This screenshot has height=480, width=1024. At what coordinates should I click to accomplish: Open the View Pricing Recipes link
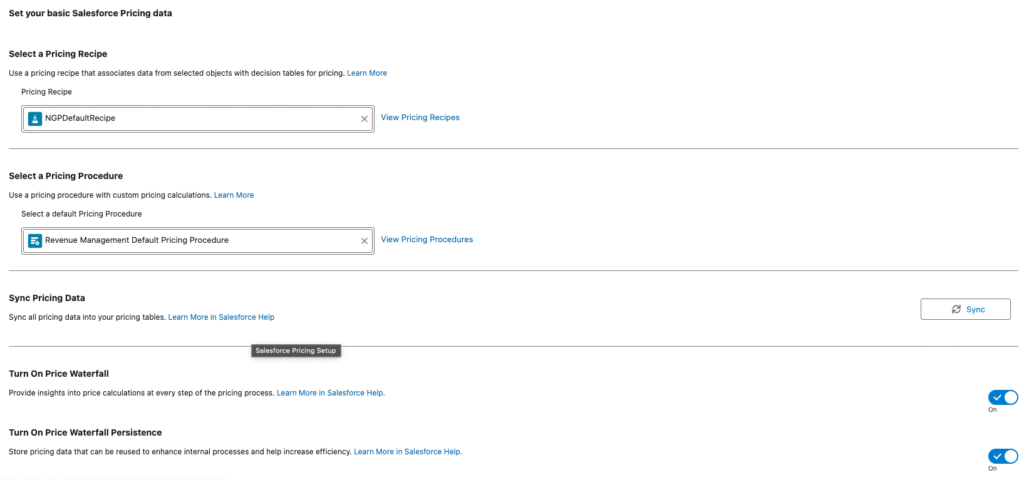coord(420,117)
